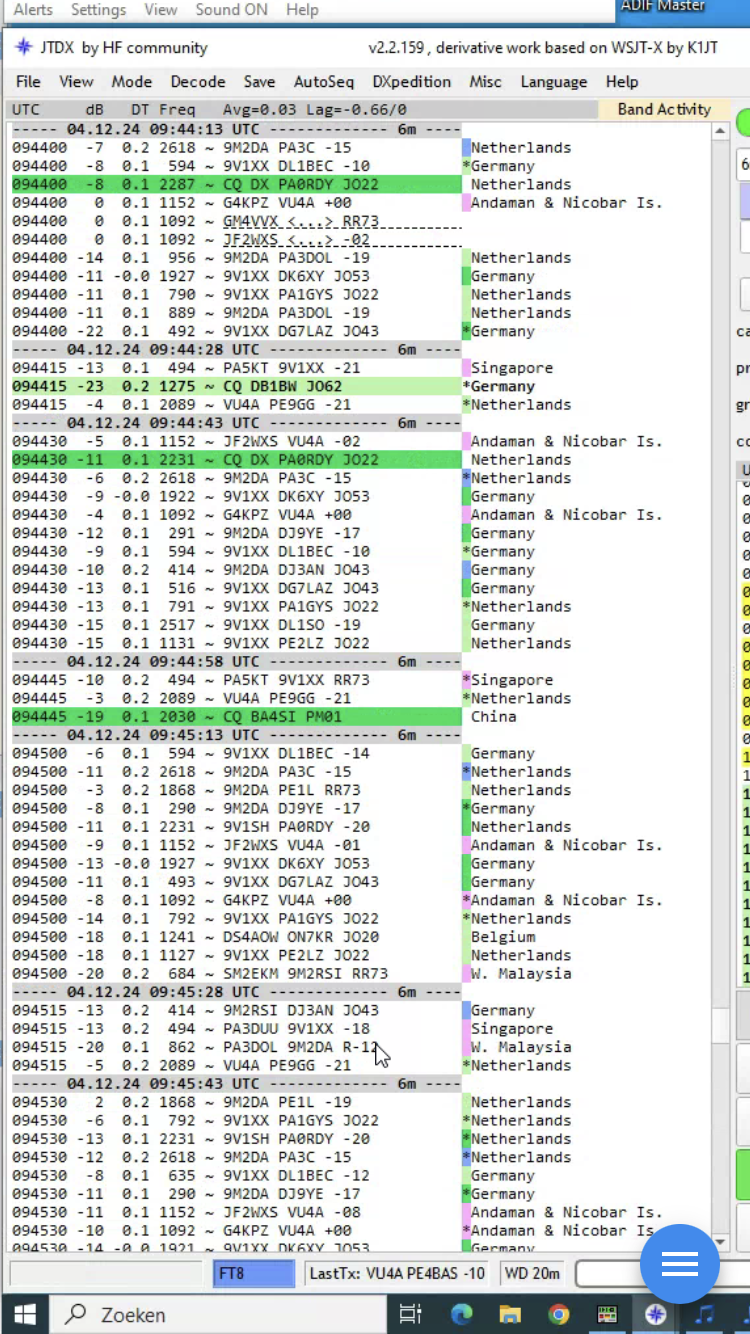Viewport: 750px width, 1334px height.
Task: Select the JF2WXS VU4A -08 line
Action: 236,1212
